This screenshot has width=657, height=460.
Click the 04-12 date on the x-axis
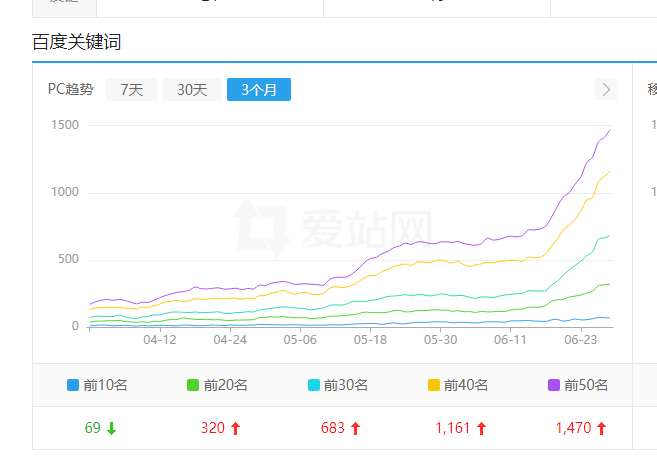pos(160,340)
